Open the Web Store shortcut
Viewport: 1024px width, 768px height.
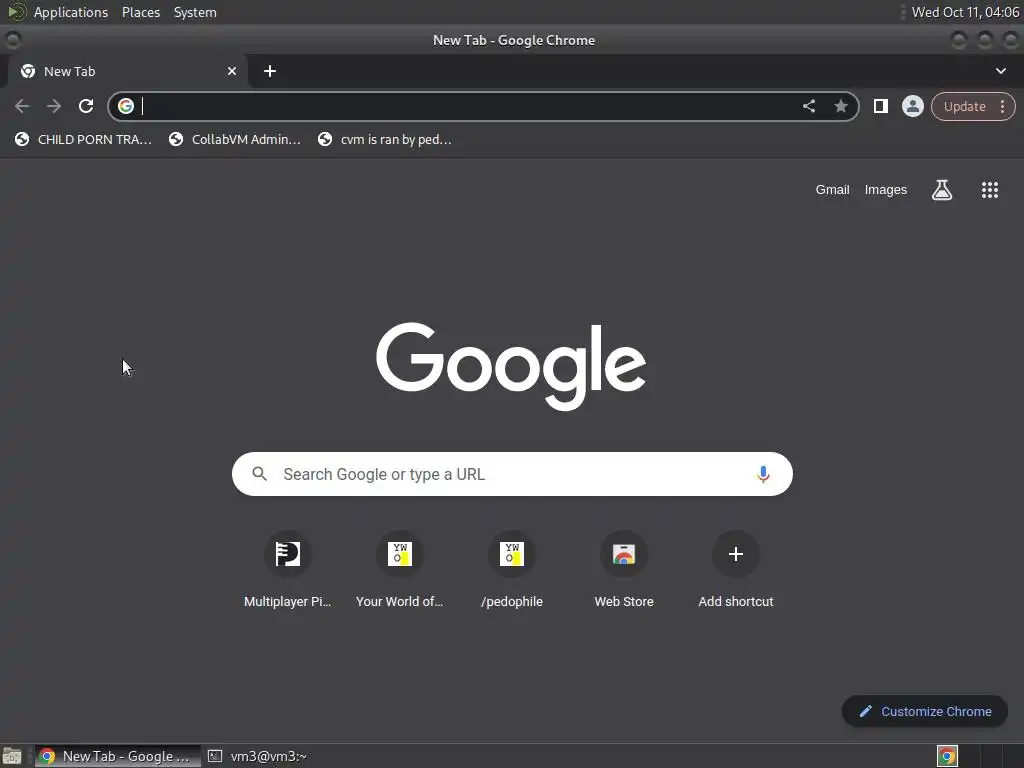pyautogui.click(x=624, y=570)
